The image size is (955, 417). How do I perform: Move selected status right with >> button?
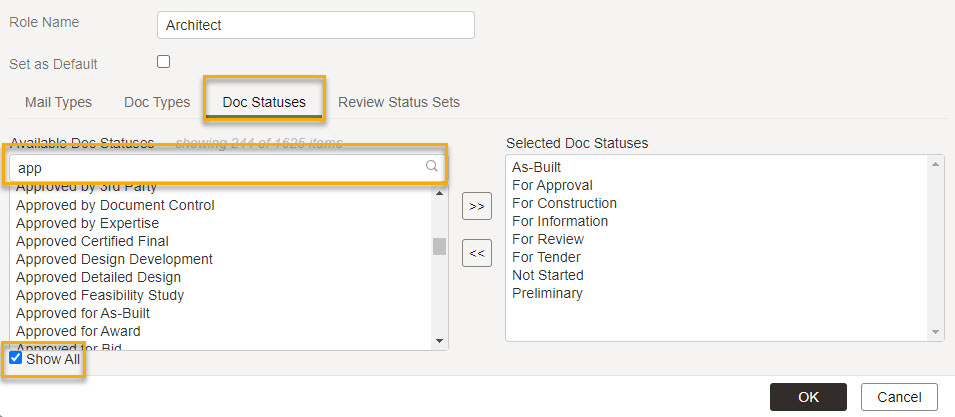pyautogui.click(x=477, y=206)
